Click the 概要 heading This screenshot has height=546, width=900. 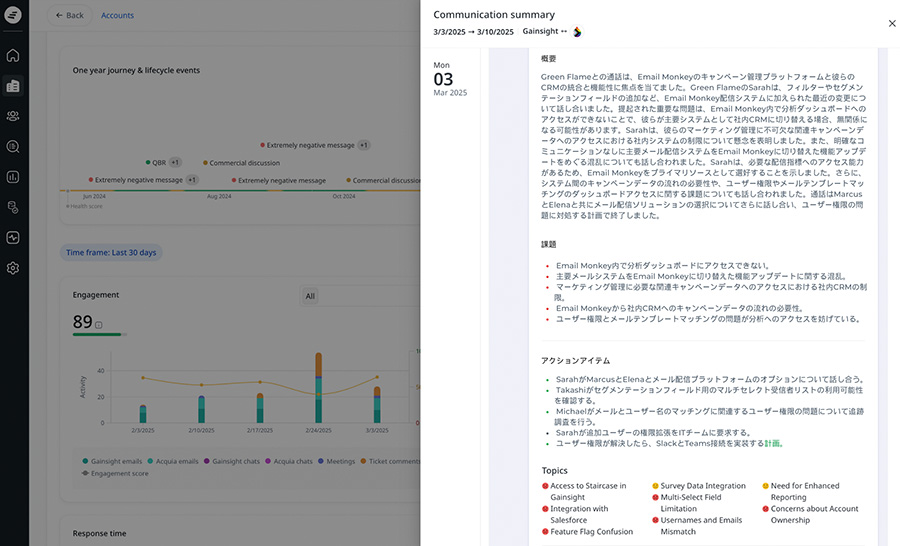tap(548, 59)
